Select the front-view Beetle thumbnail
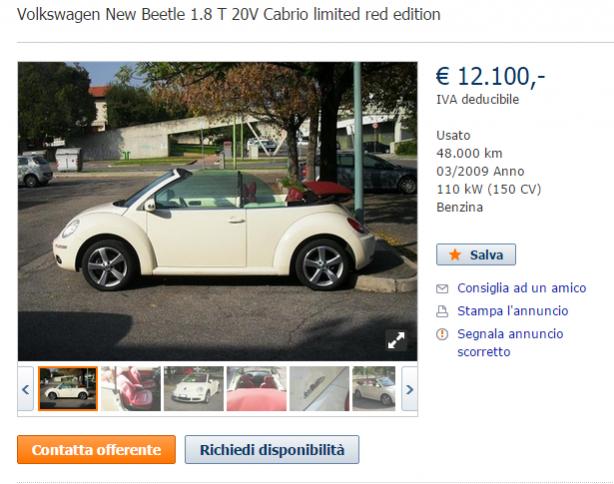Image resolution: width=614 pixels, height=484 pixels. (194, 388)
